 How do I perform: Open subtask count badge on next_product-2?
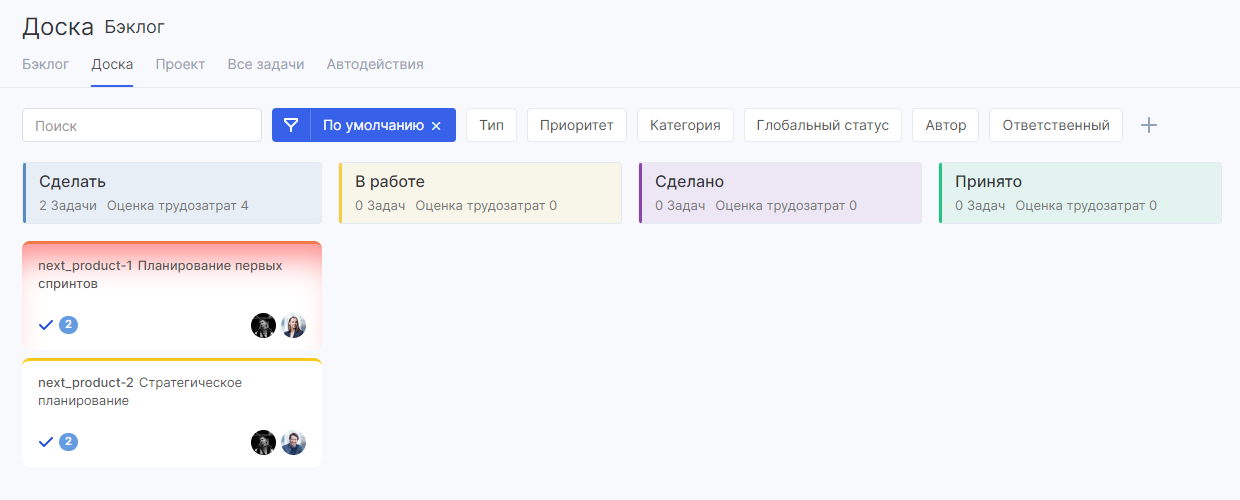tap(68, 442)
